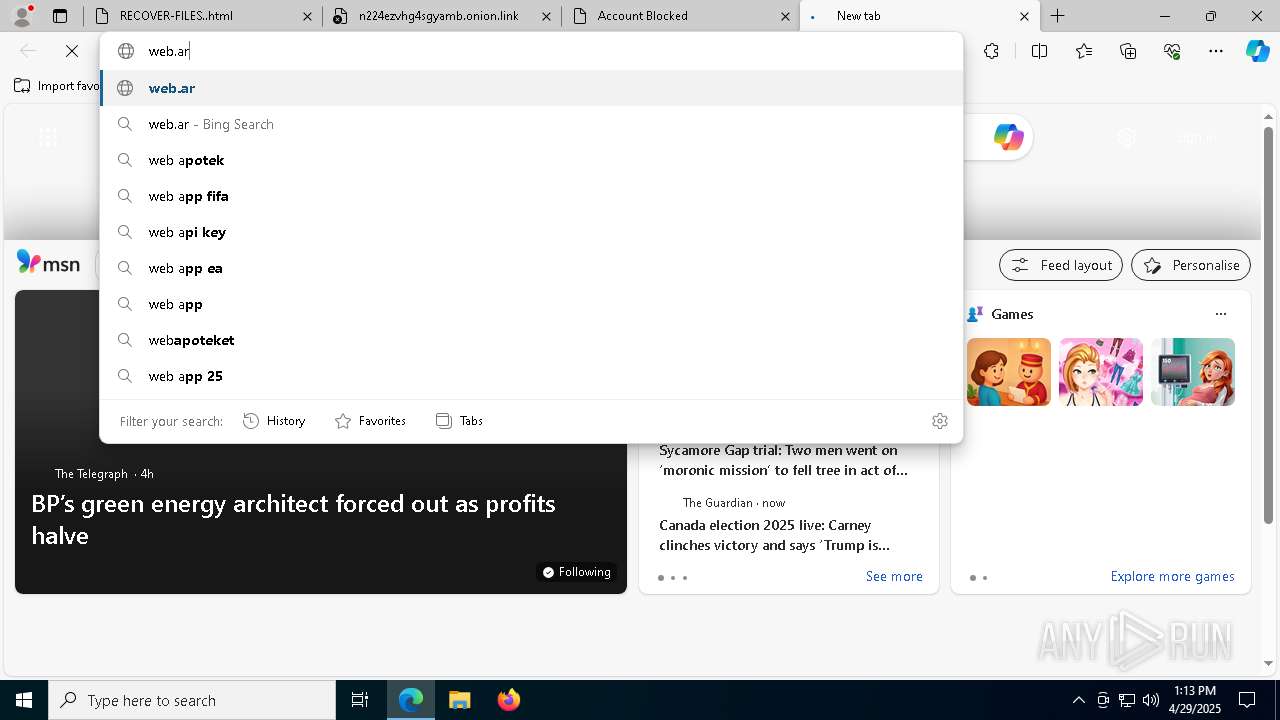Screen dimensions: 1280x720
Task: Filter search by Tabs
Action: point(460,421)
